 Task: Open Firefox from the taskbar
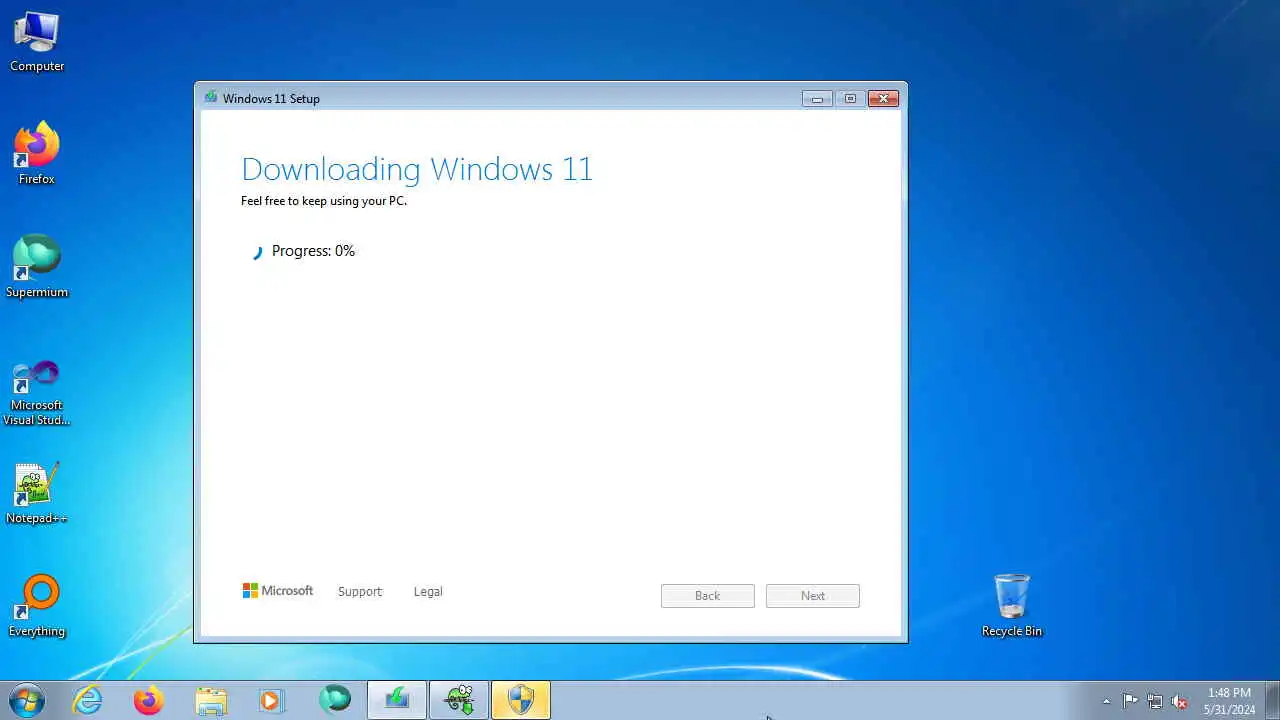(149, 700)
